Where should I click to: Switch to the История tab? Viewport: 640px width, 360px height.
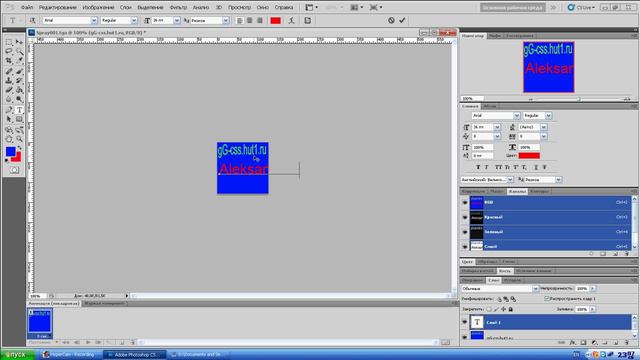[x=512, y=280]
